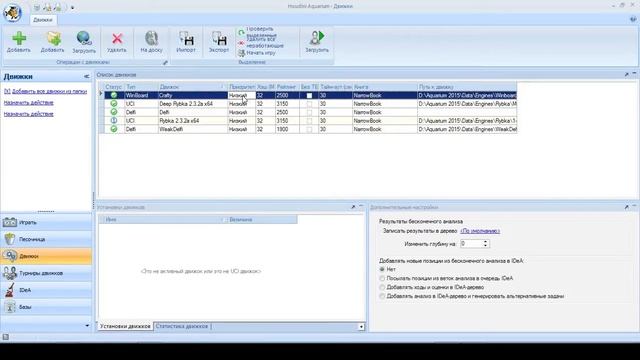This screenshot has height=360, width=640.
Task: Open the quick access toolbar customize dropdown arrow
Action: click(x=72, y=8)
